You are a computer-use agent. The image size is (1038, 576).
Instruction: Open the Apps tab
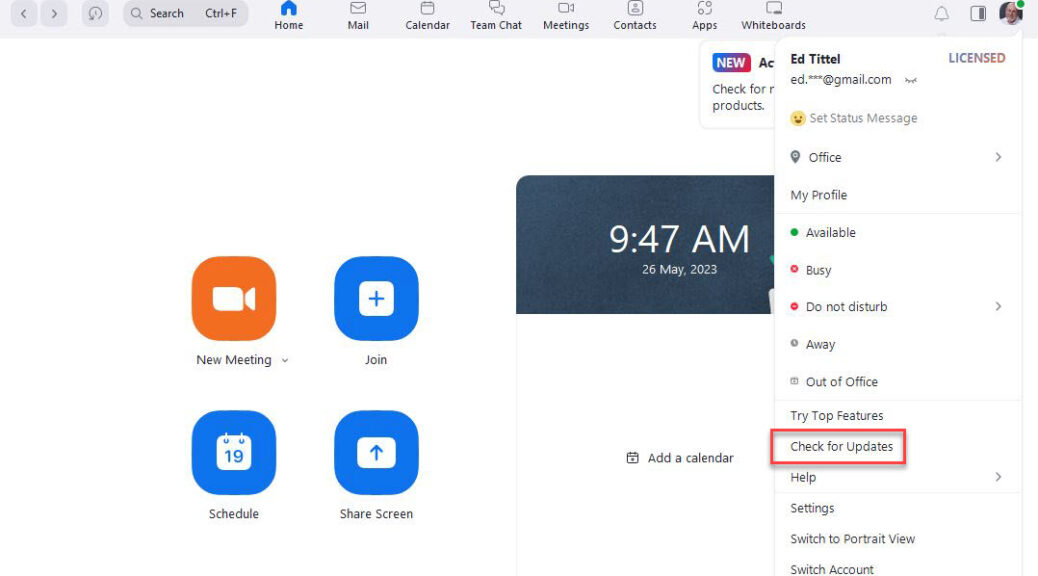704,16
